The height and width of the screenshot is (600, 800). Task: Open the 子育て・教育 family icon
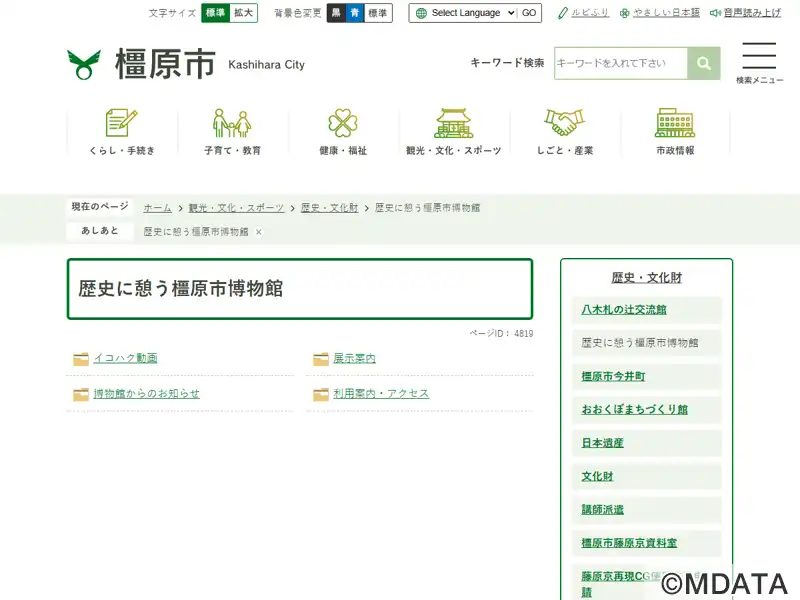coord(232,123)
